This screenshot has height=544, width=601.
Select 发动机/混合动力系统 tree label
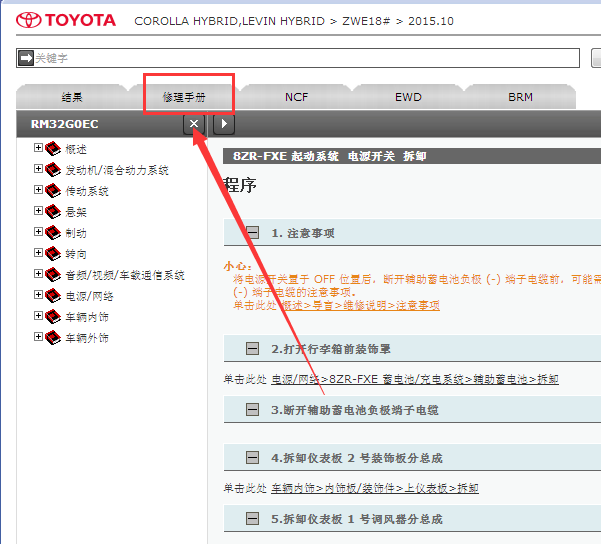coord(117,170)
